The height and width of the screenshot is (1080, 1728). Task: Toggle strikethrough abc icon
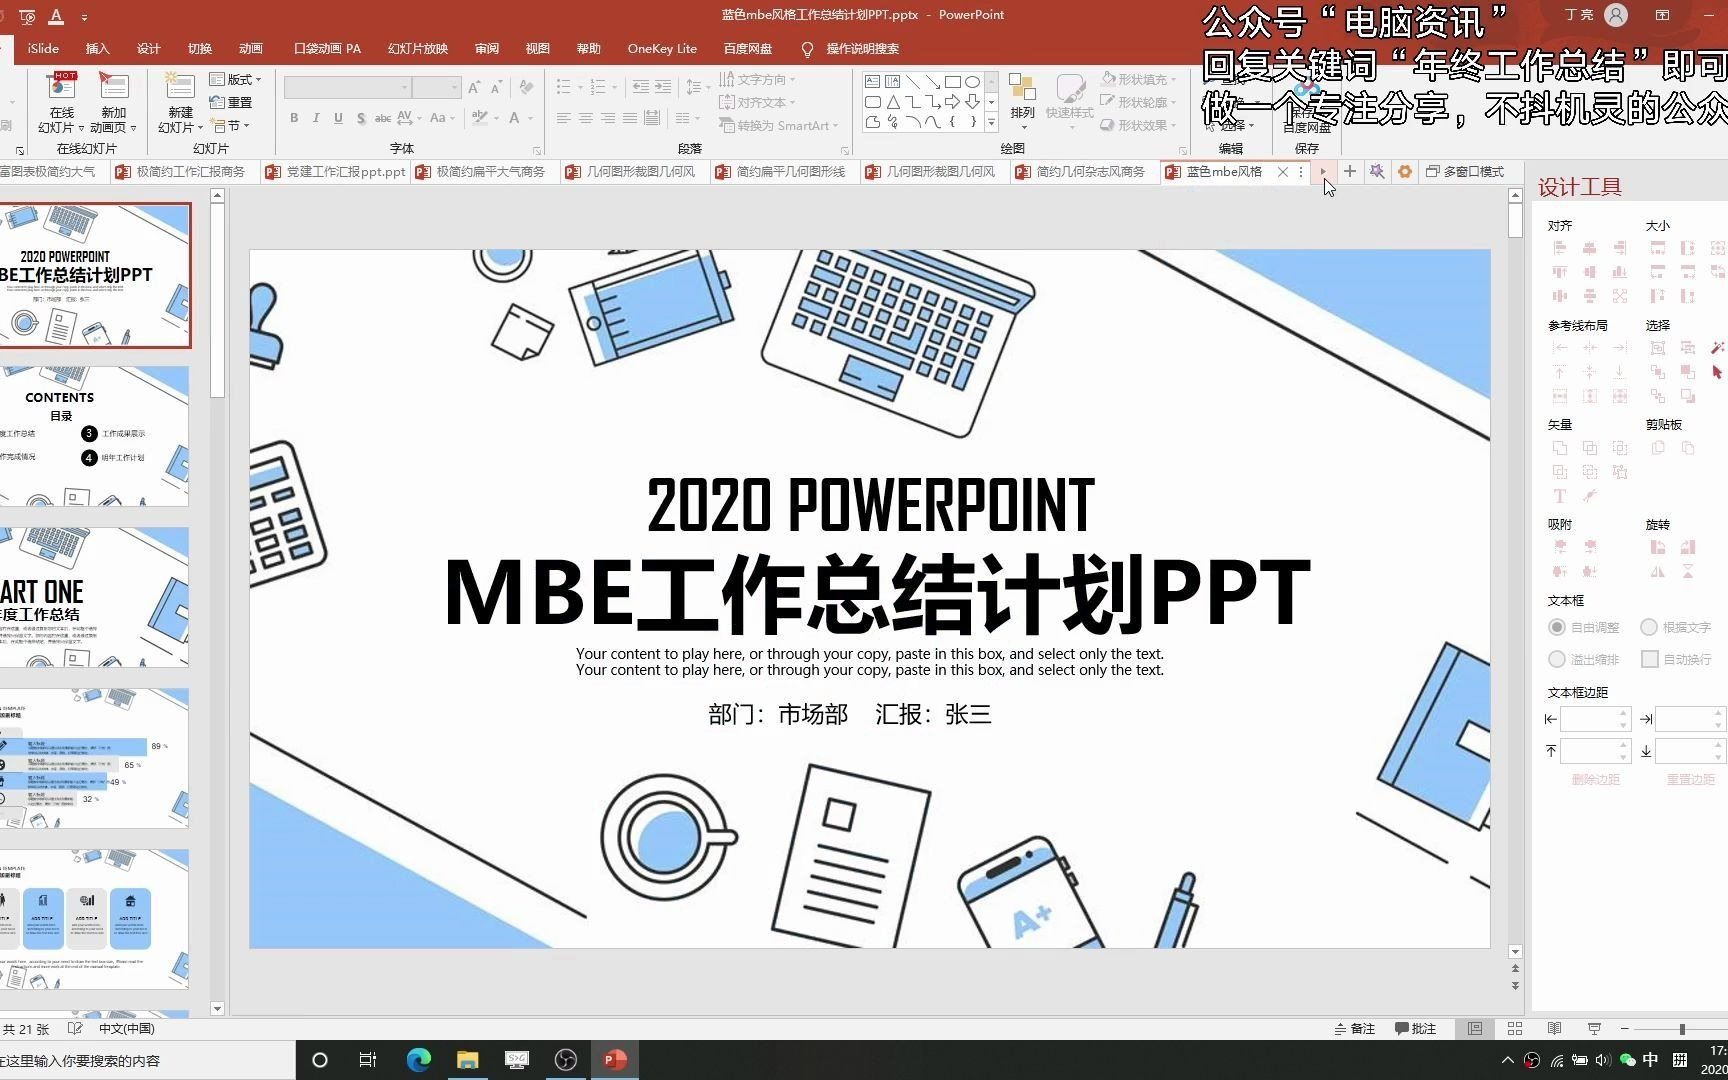pyautogui.click(x=383, y=118)
